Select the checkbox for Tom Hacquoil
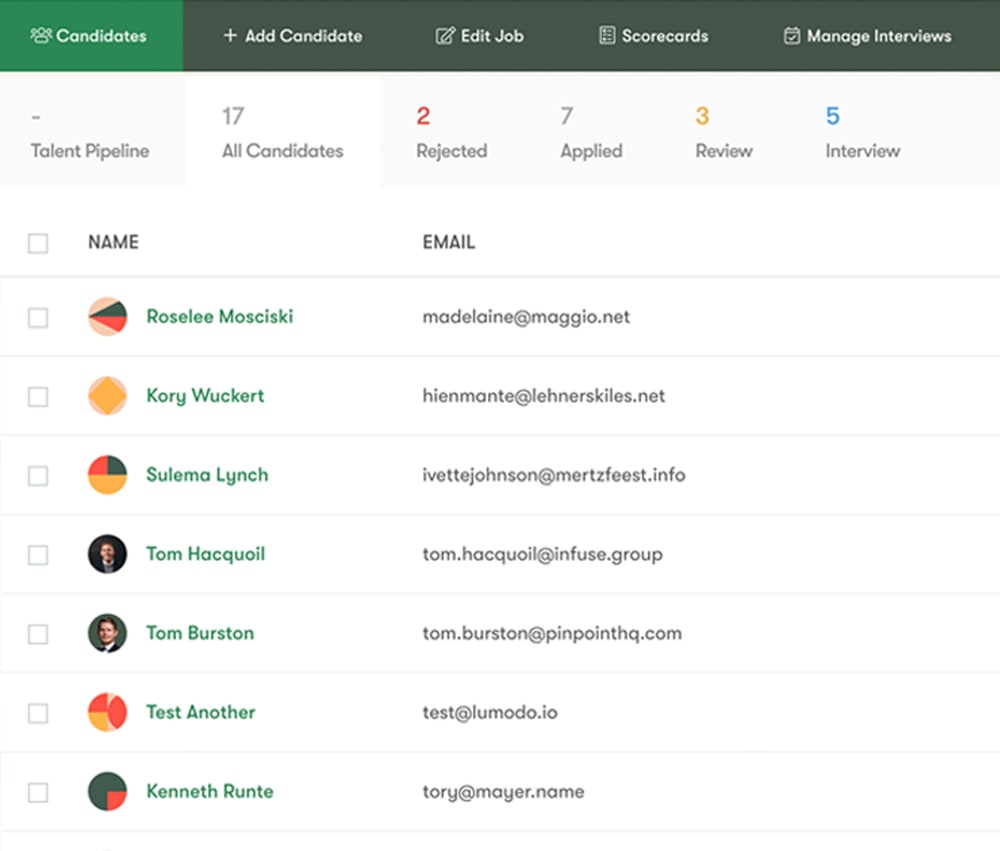Viewport: 1000px width, 851px height. click(38, 554)
